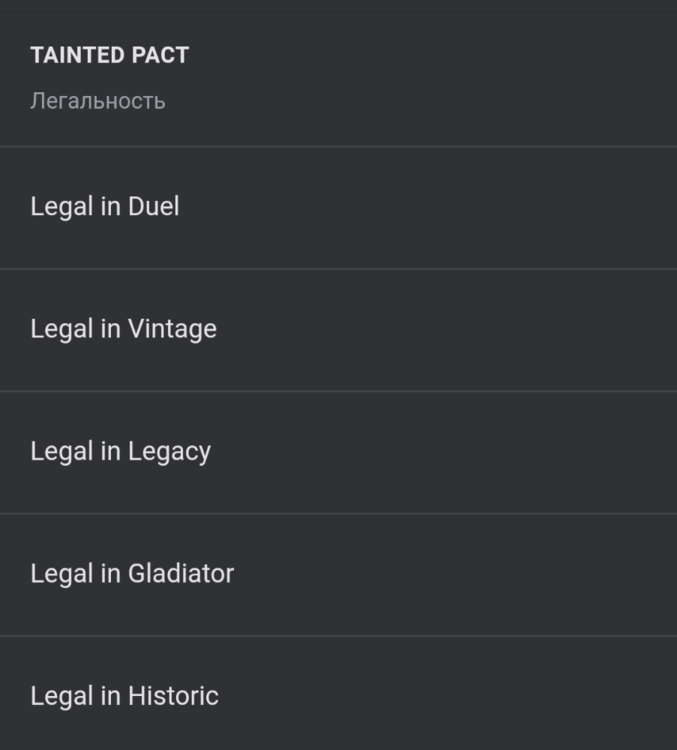Open the Legal in Legacy item
This screenshot has height=750, width=677.
pos(120,451)
